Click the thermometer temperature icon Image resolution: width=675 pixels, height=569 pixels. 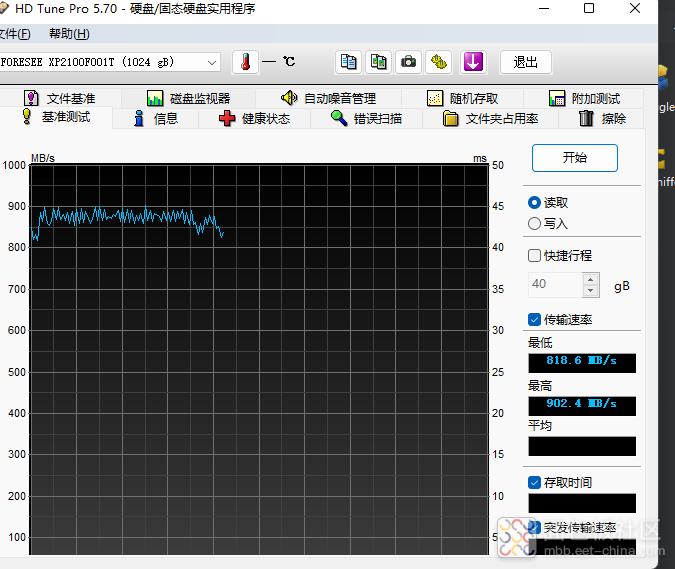(245, 62)
